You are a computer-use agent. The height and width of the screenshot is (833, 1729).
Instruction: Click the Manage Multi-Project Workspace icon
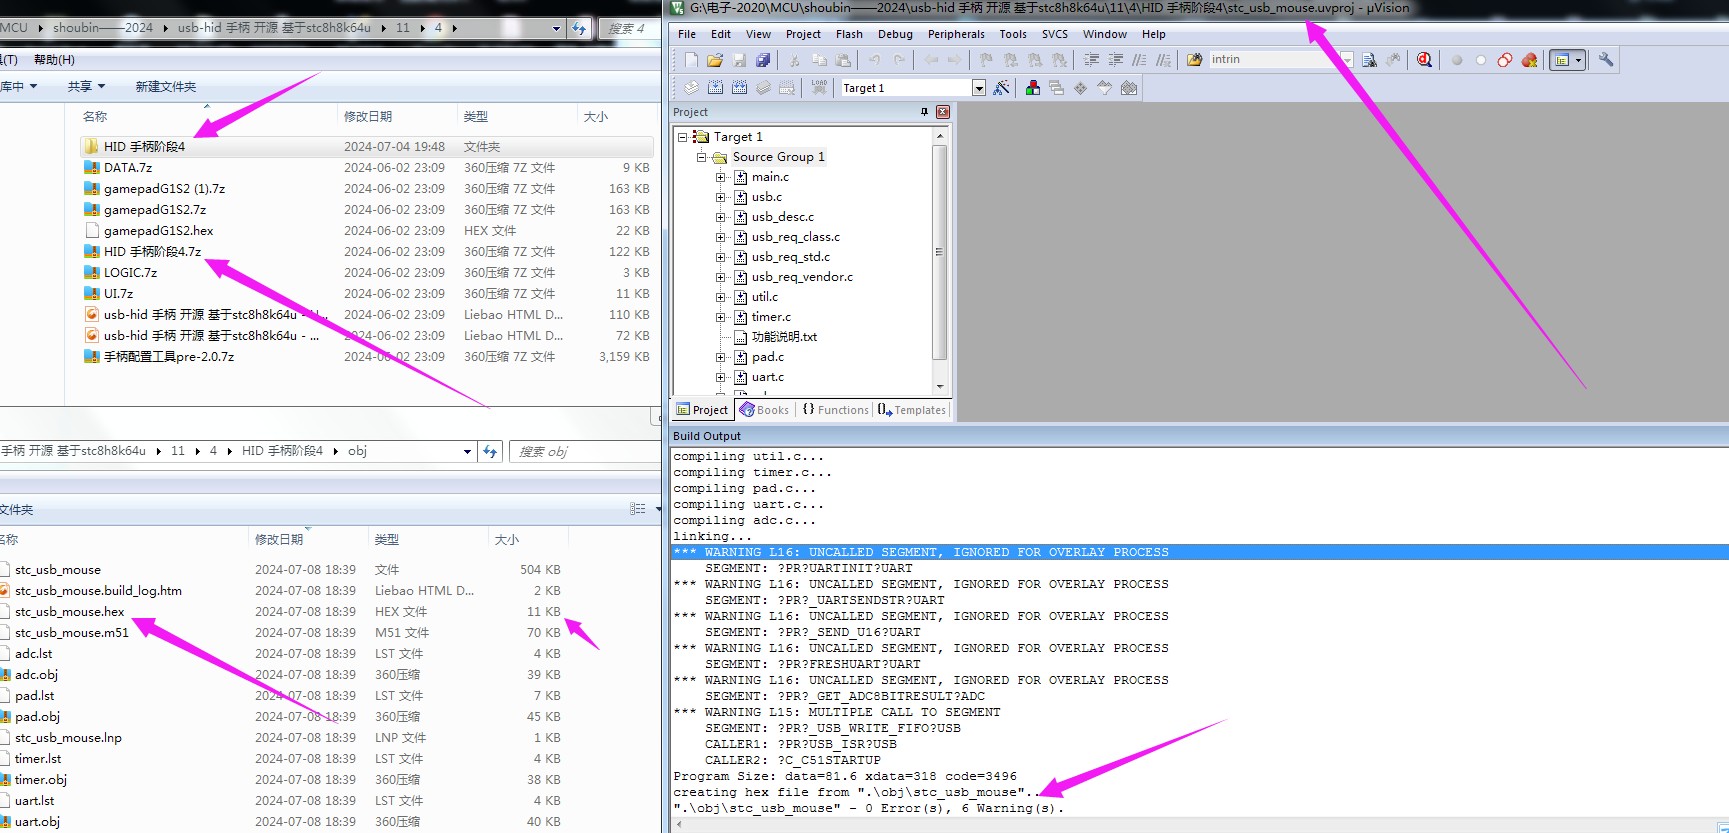click(x=1057, y=88)
